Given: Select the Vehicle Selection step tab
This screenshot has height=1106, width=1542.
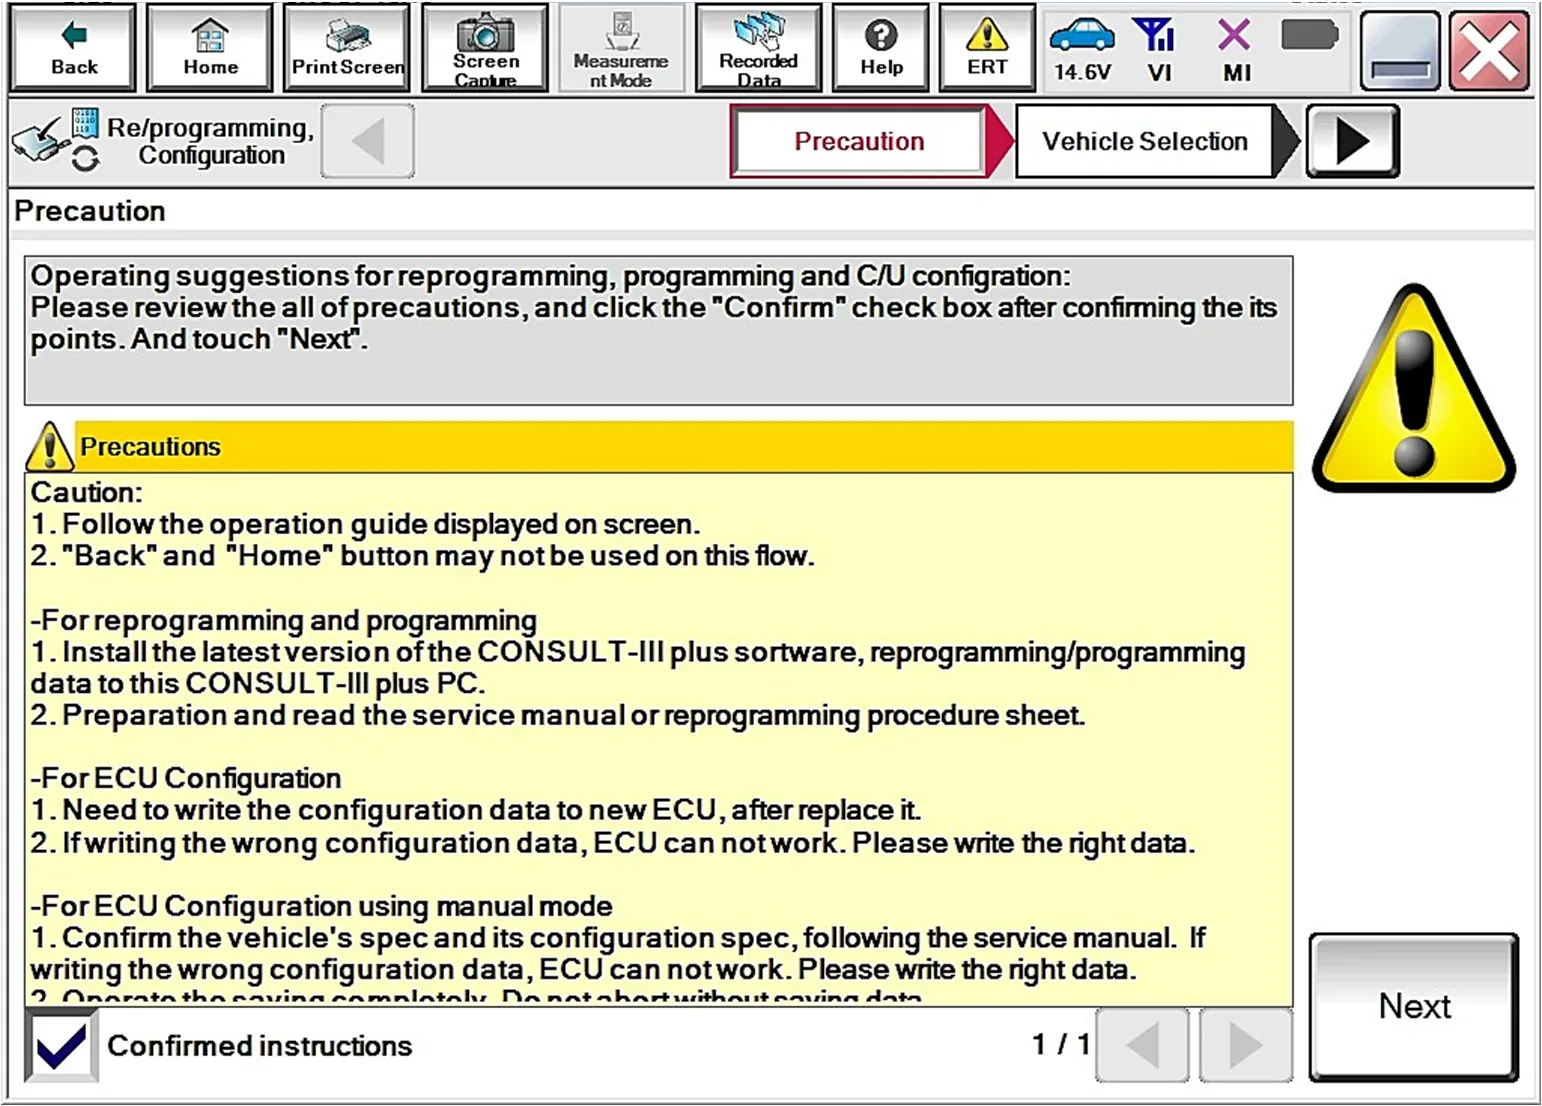Looking at the screenshot, I should (1144, 141).
